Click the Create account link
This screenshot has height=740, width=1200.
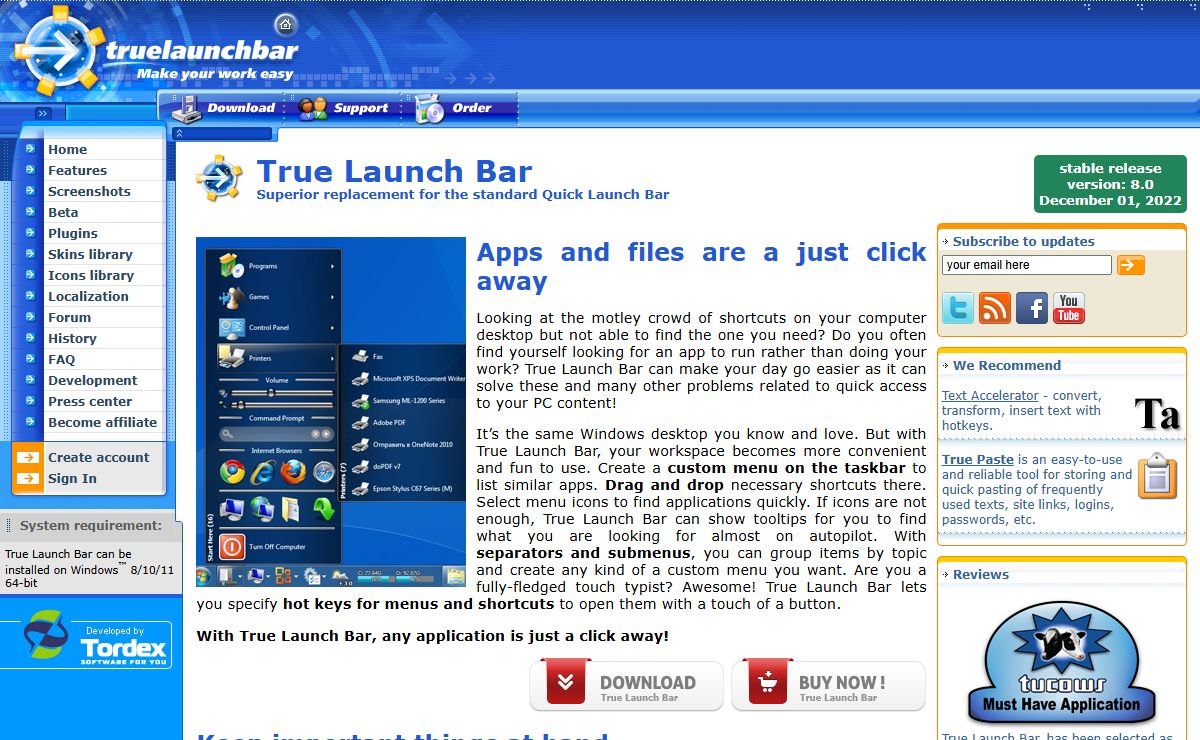click(99, 457)
